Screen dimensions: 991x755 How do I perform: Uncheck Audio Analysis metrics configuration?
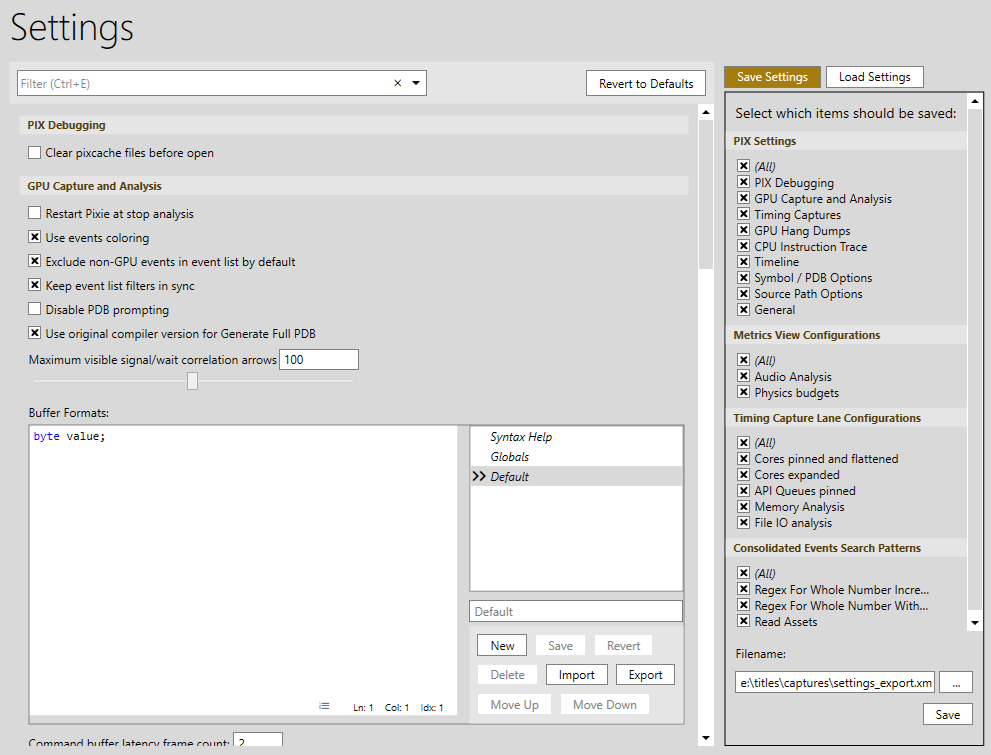click(743, 376)
